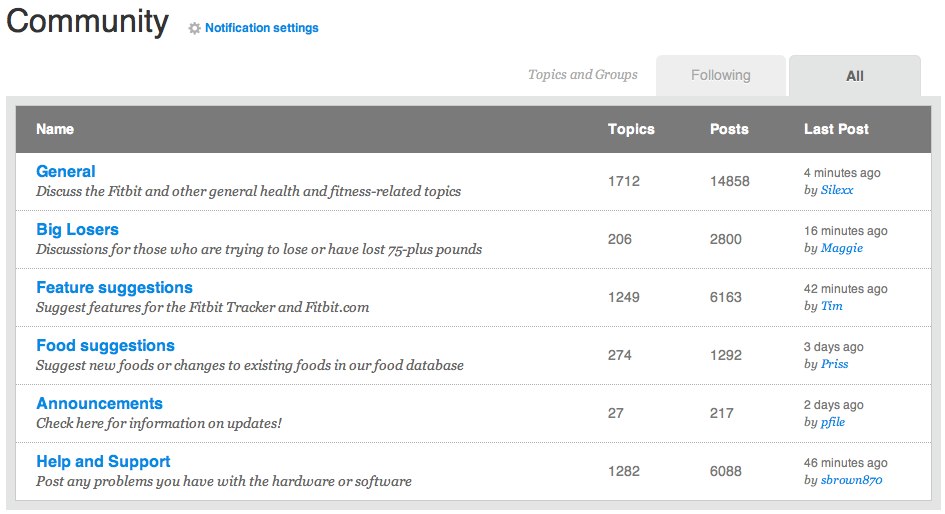This screenshot has width=945, height=514.
Task: Go to Feature suggestions forum
Action: 115,287
